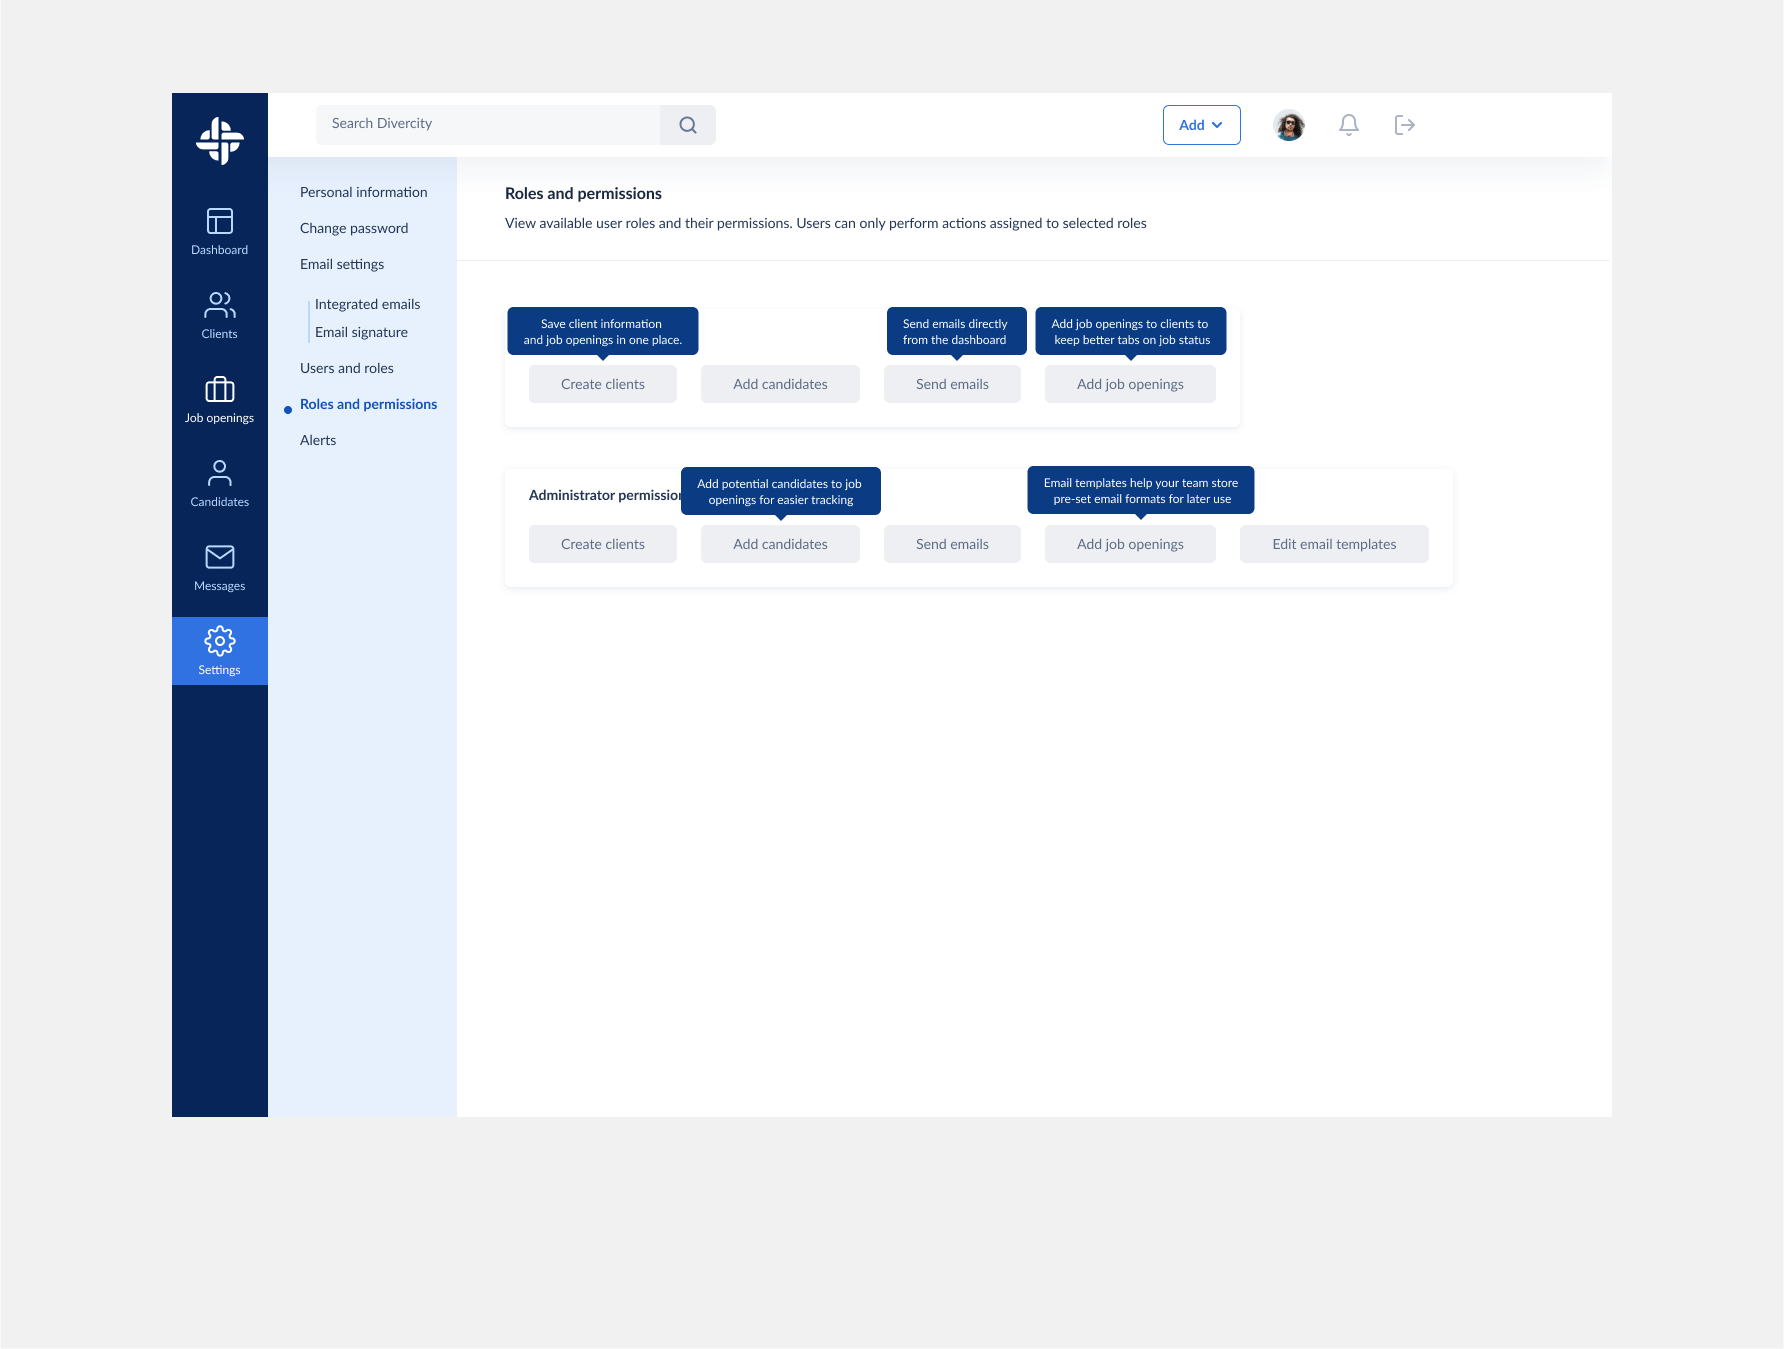This screenshot has height=1349, width=1784.
Task: Select Integrated emails submenu
Action: 368,304
